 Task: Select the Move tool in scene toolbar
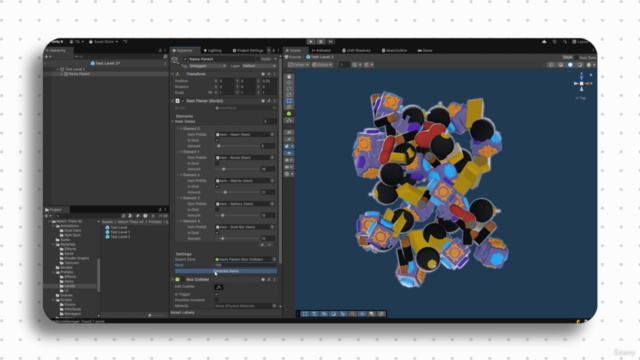pyautogui.click(x=289, y=82)
